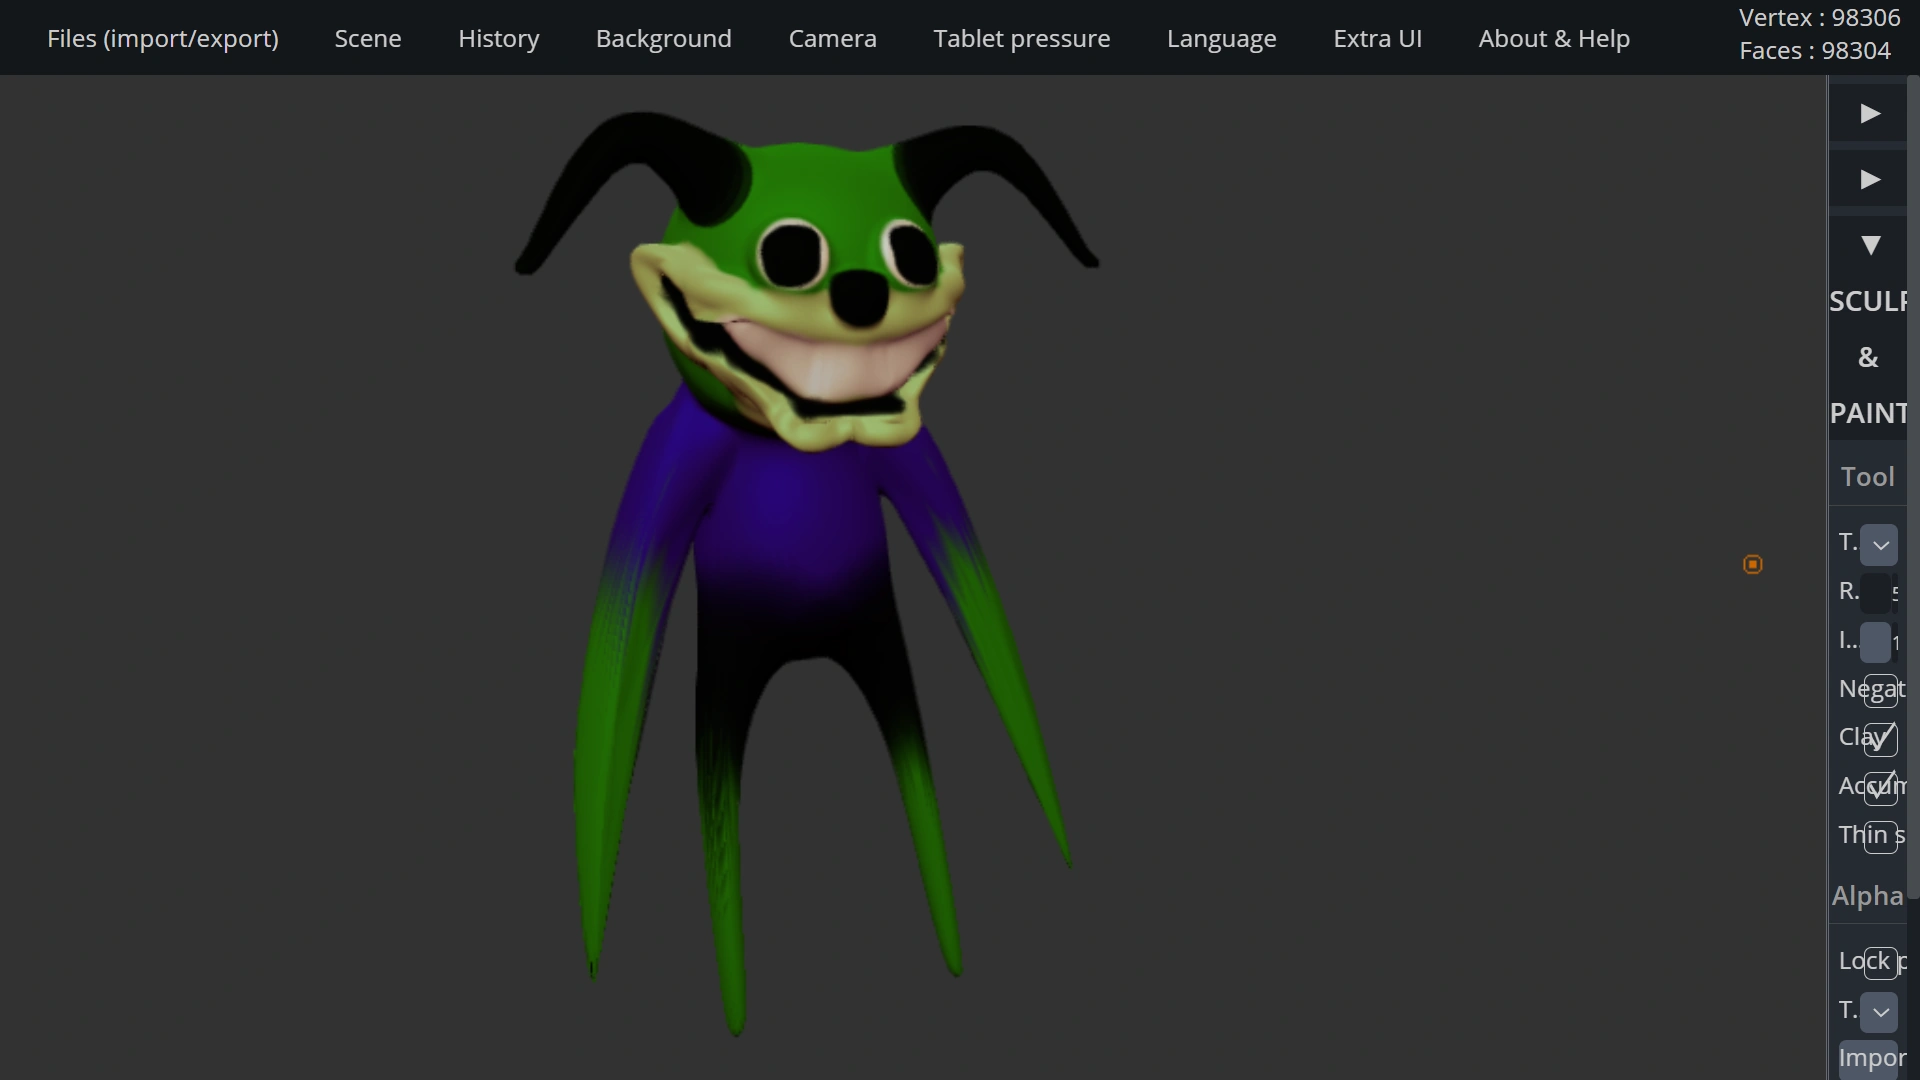The height and width of the screenshot is (1080, 1920).
Task: Open the Camera options
Action: (832, 38)
